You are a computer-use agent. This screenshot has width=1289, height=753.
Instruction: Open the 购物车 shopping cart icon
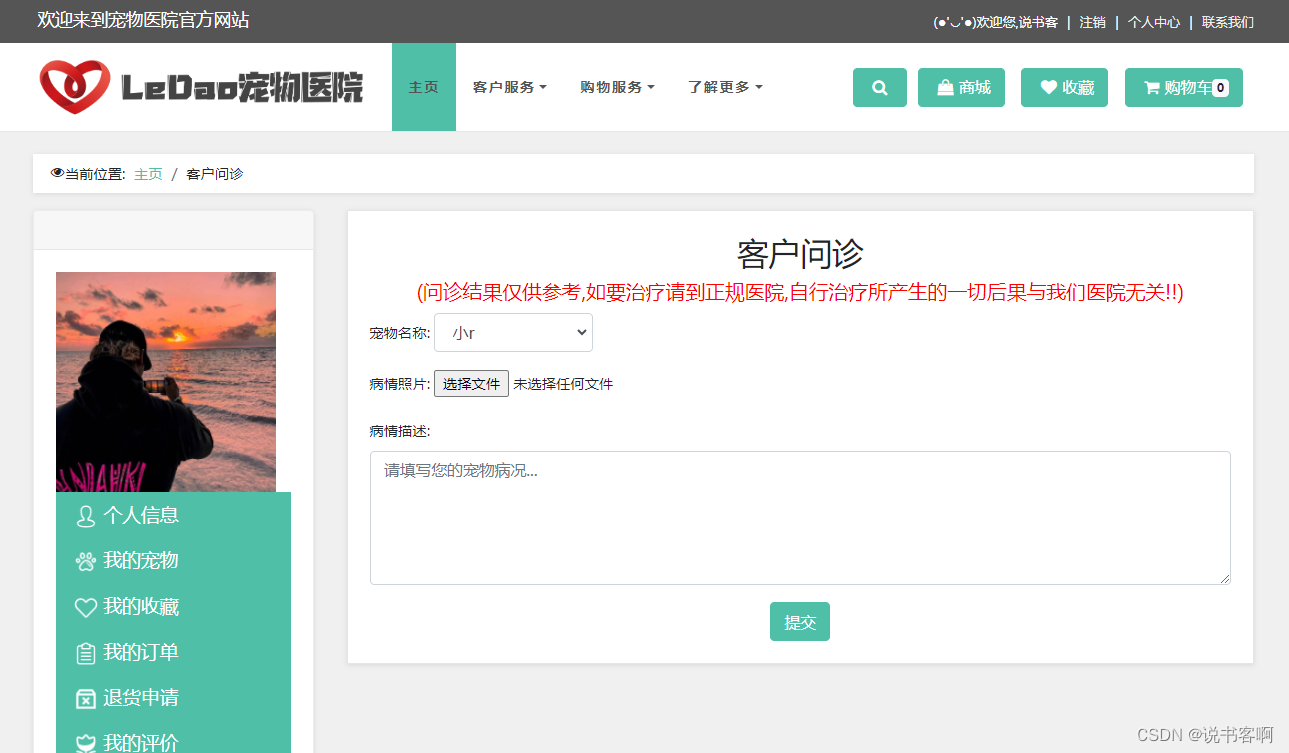(x=1183, y=87)
